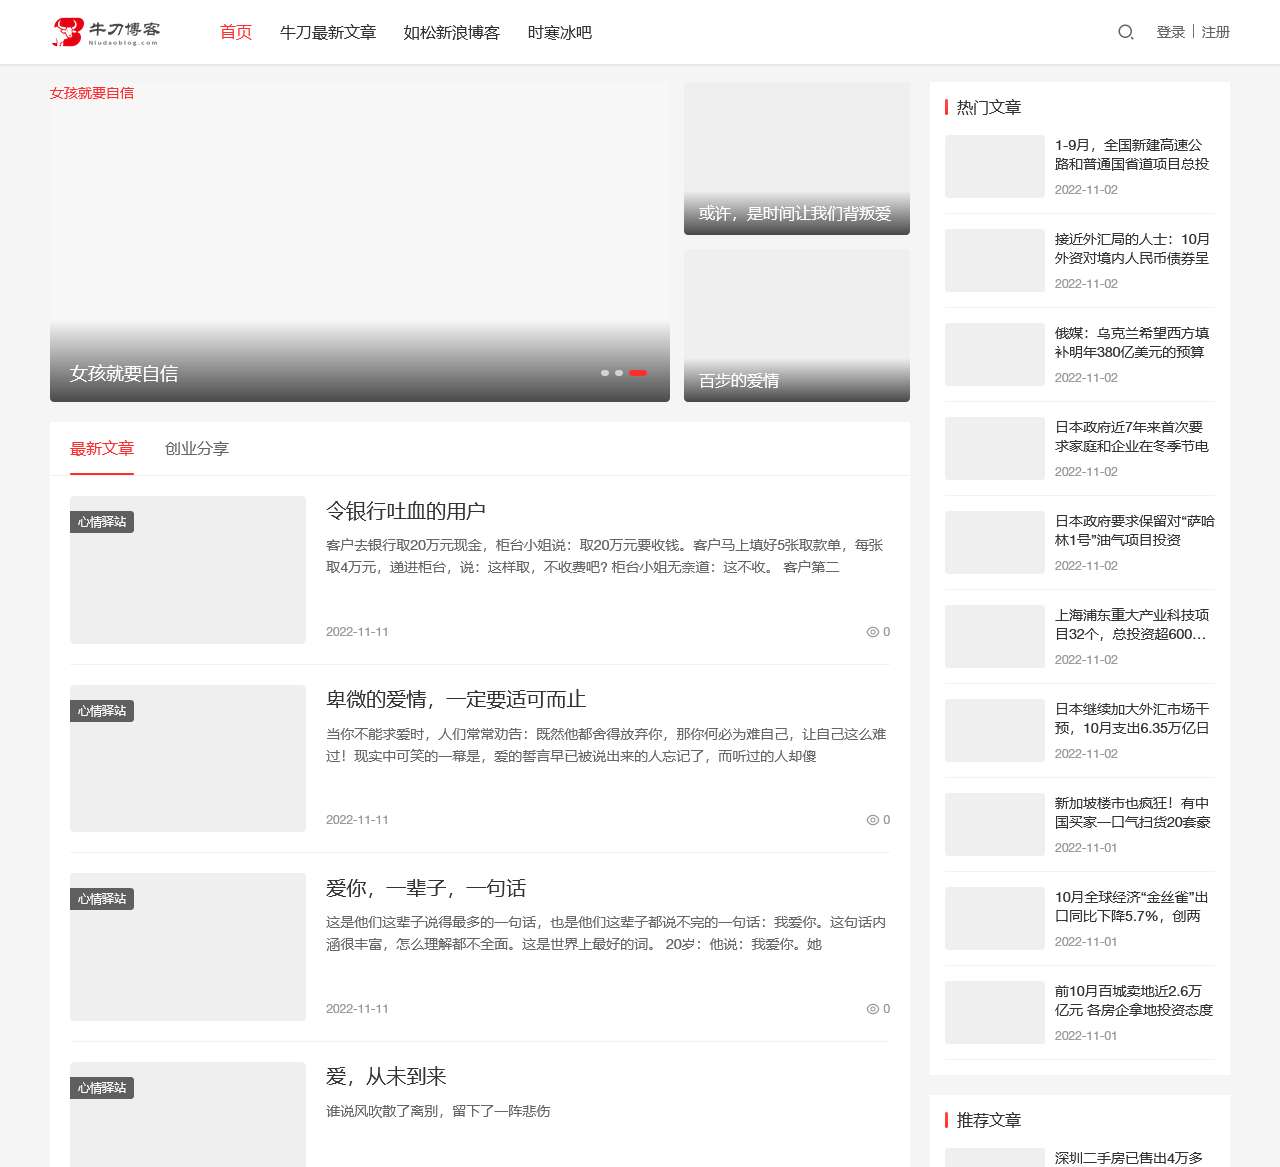This screenshot has width=1280, height=1167.
Task: Open hot article 1-9月，全国新建高速公路
Action: (x=1132, y=154)
